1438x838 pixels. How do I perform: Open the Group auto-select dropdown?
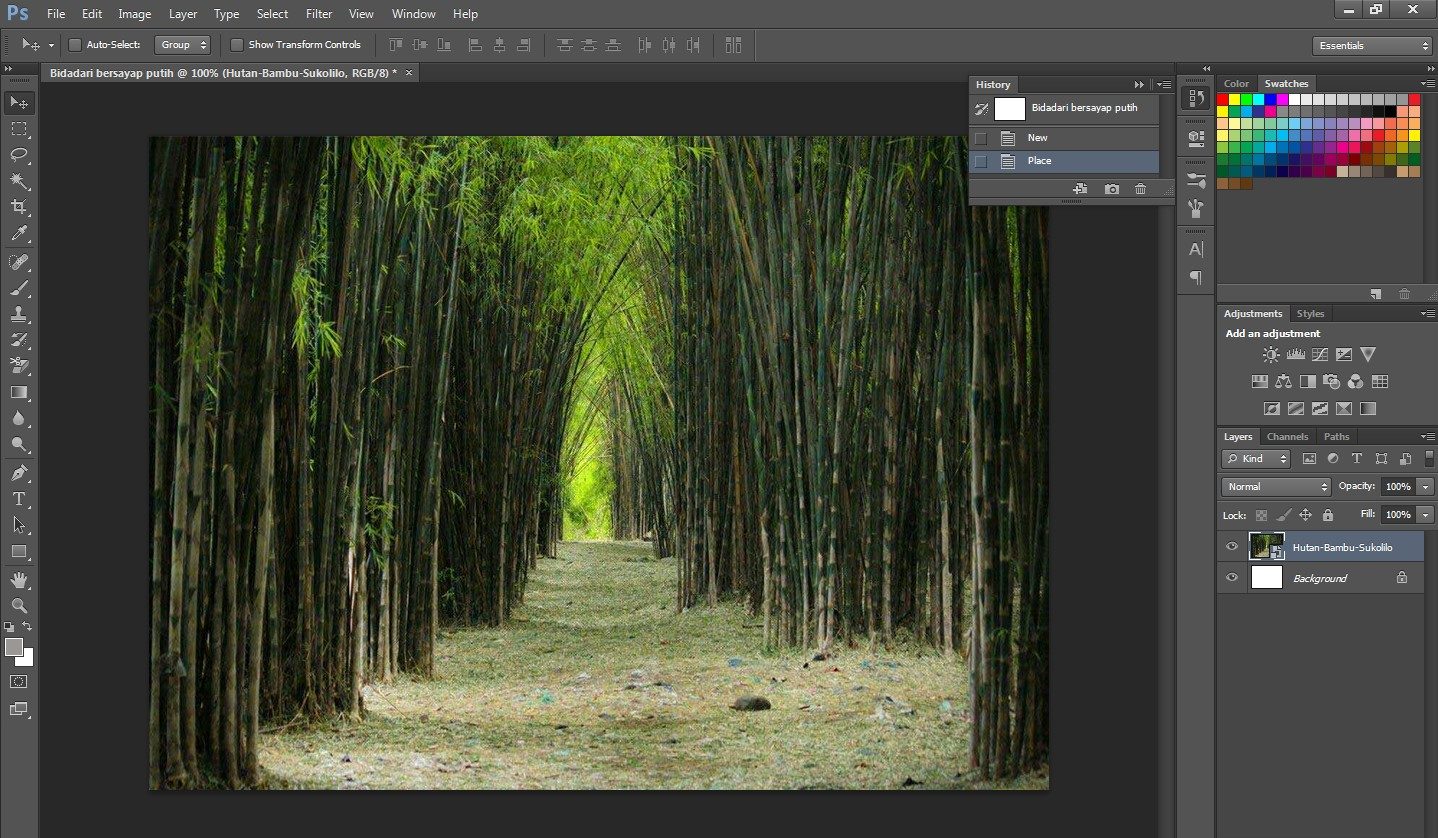(x=182, y=45)
